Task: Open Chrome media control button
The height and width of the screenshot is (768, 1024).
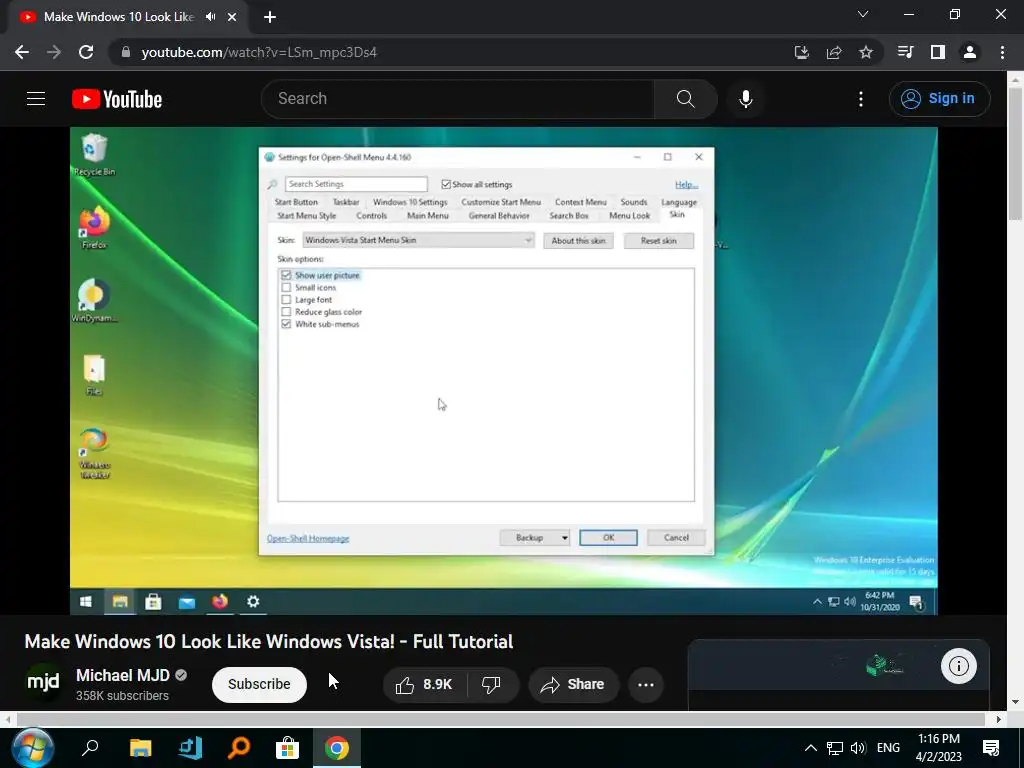Action: coord(905,52)
